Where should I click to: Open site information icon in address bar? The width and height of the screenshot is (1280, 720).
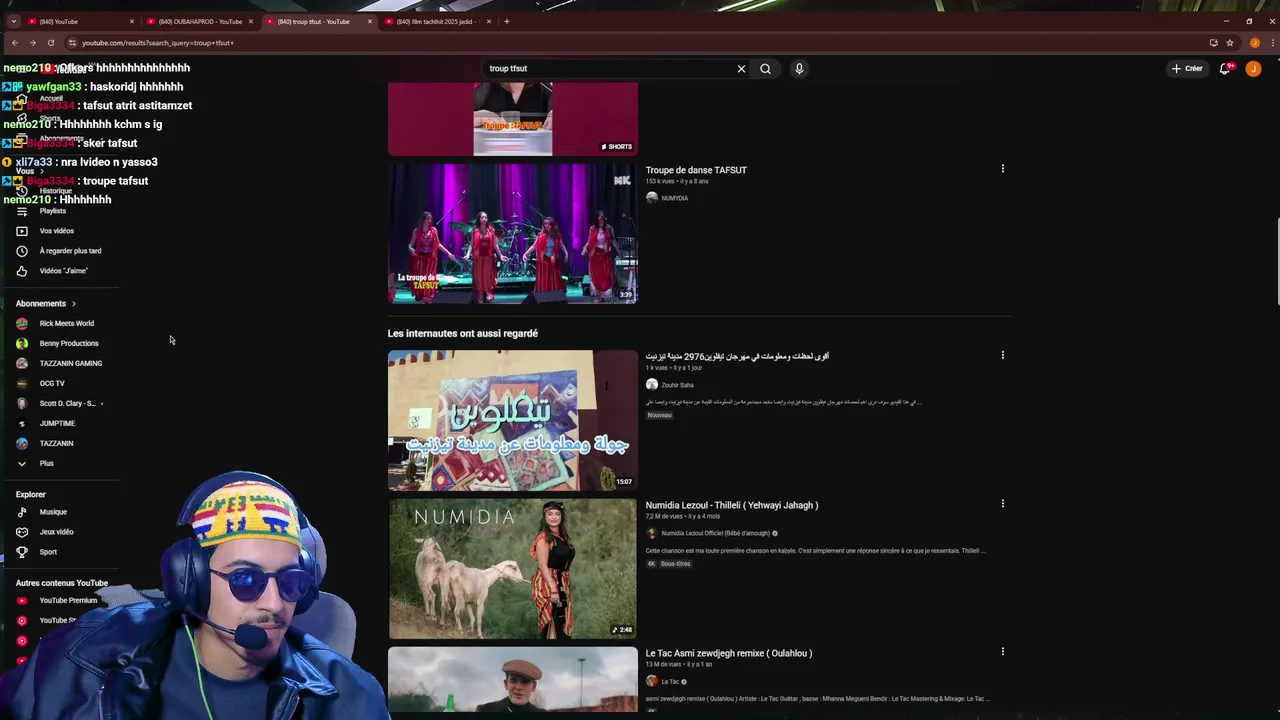72,43
